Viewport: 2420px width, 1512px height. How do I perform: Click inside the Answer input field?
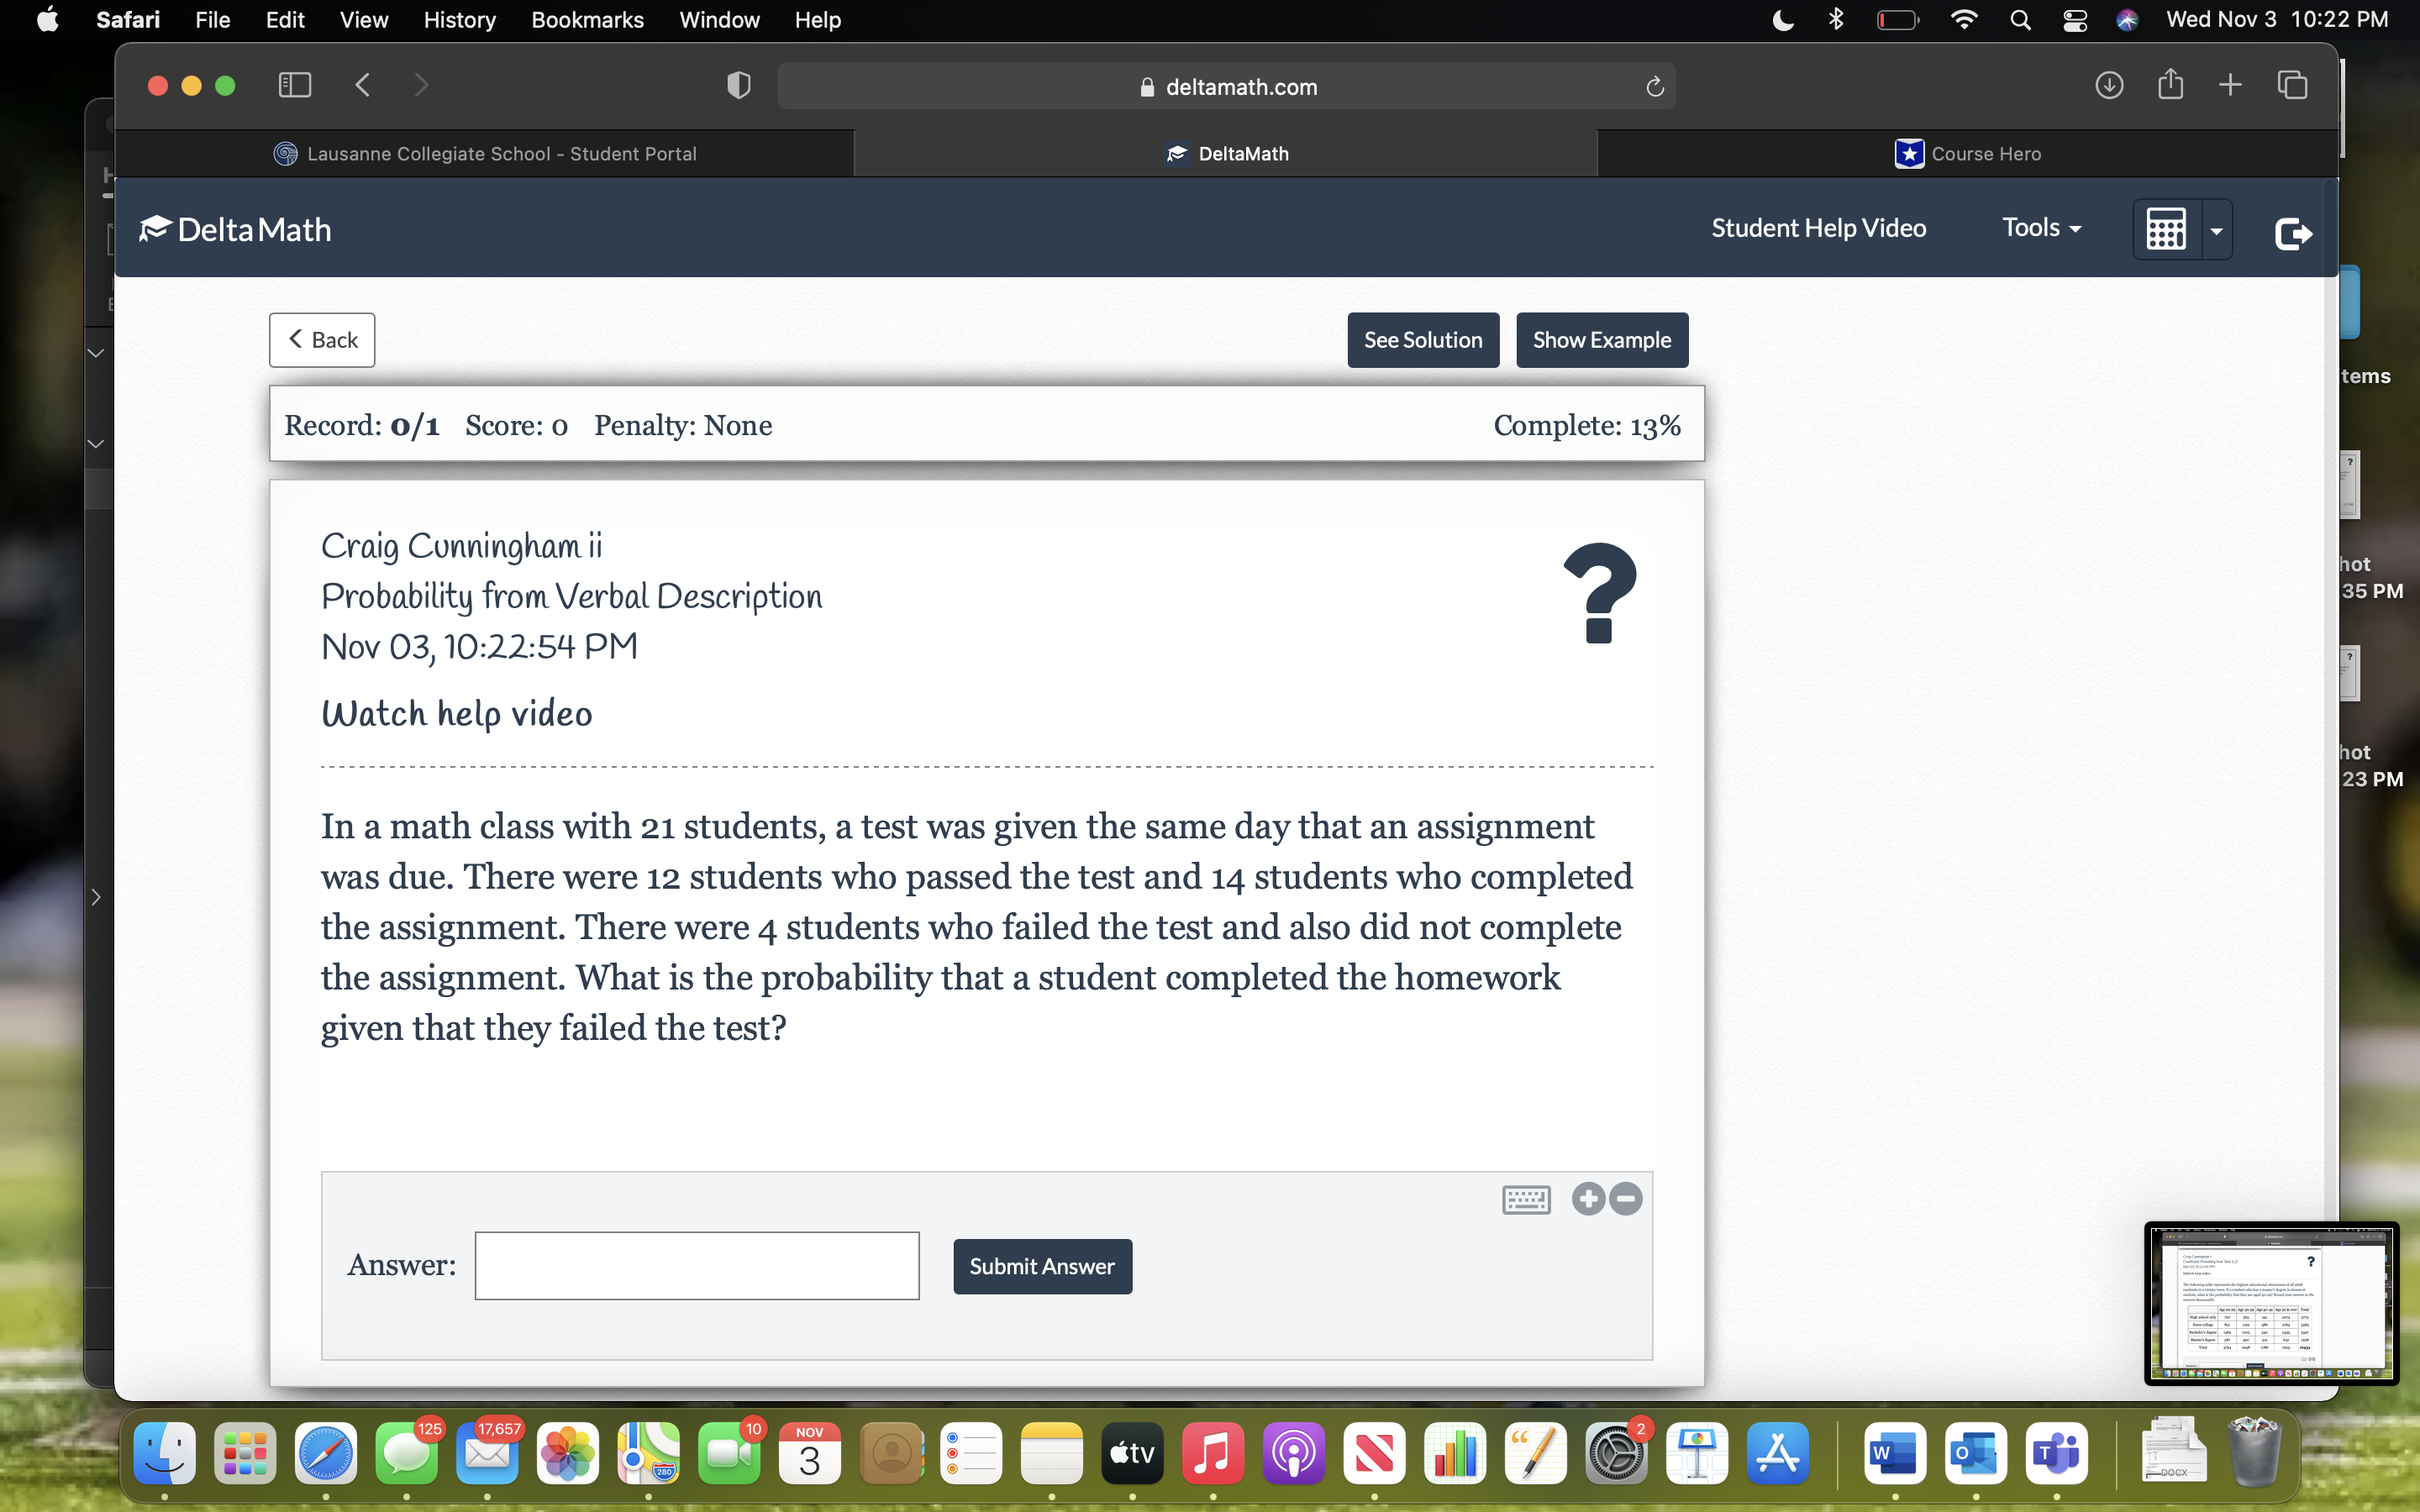point(697,1265)
